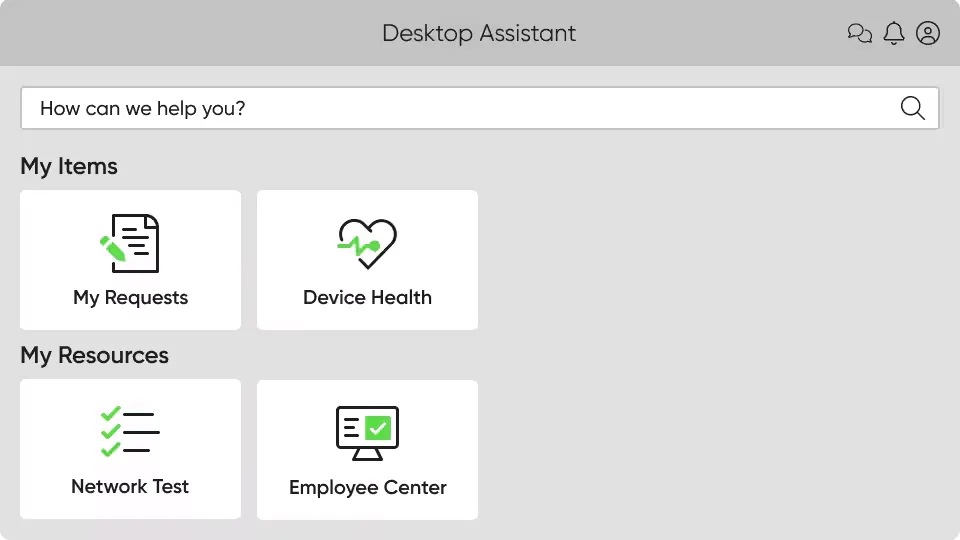
Task: Click the My Items section heading
Action: tap(69, 166)
